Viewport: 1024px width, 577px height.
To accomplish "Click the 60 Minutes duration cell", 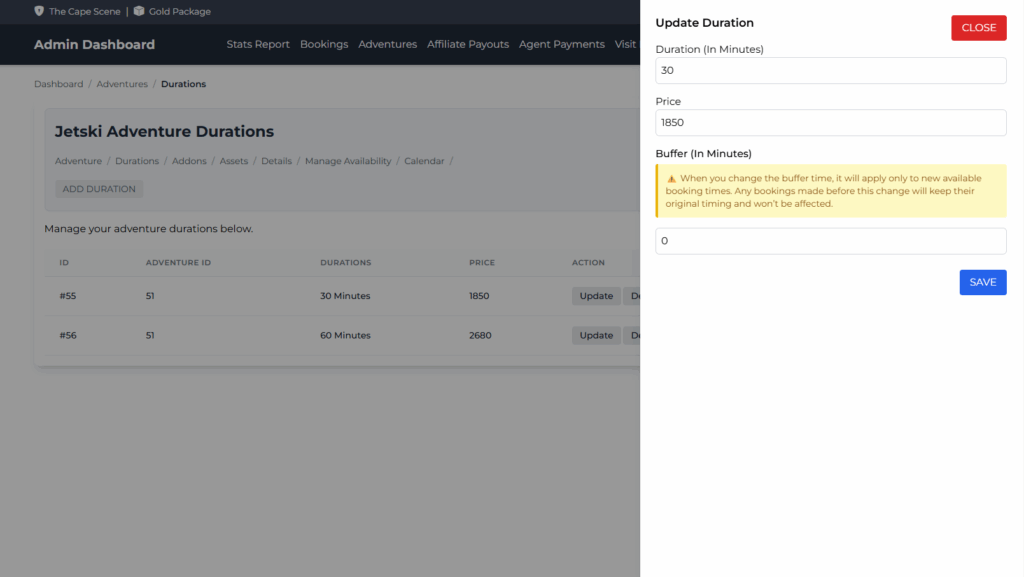I will [x=345, y=335].
